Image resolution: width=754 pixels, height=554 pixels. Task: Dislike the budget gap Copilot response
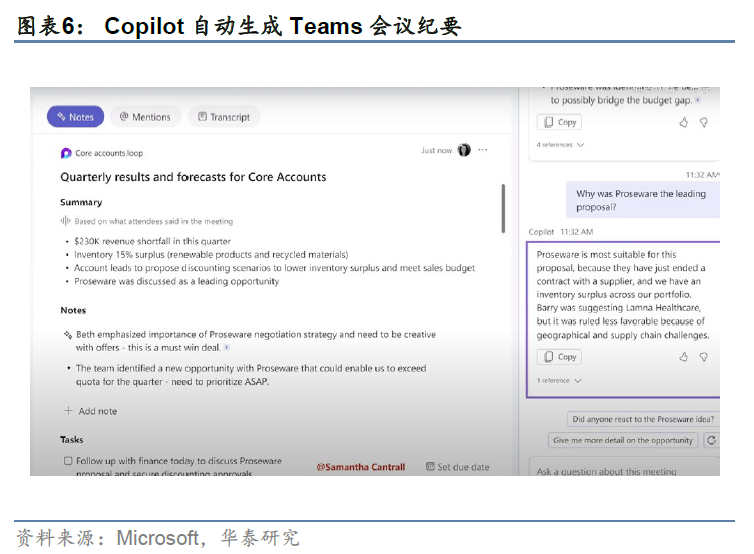704,123
